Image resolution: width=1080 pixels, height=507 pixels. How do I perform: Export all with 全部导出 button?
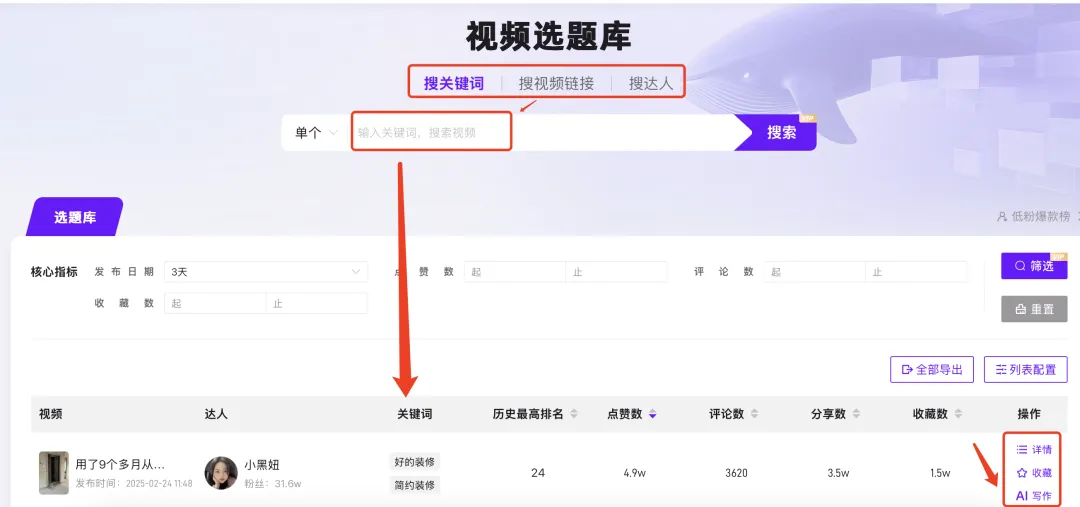point(931,370)
